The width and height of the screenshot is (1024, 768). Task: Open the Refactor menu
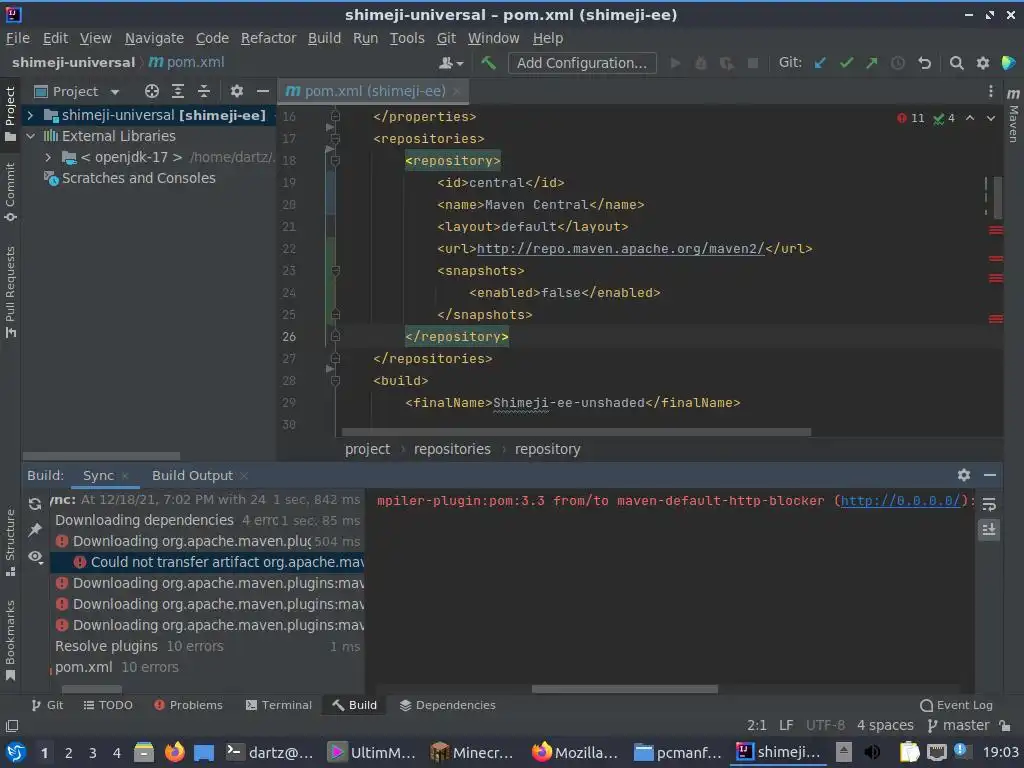(x=268, y=39)
